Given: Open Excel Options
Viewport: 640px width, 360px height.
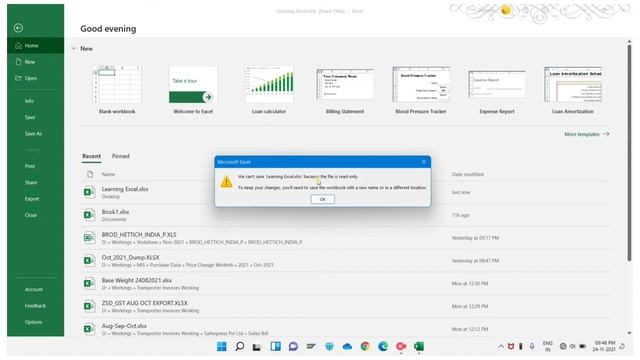Looking at the screenshot, I should (33, 322).
